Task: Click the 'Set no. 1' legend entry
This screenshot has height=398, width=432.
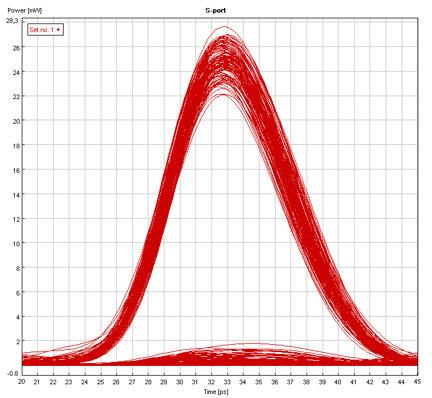Action: coord(45,30)
